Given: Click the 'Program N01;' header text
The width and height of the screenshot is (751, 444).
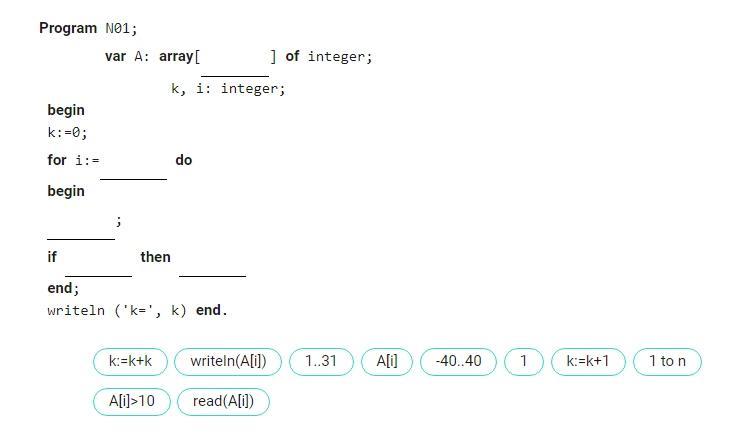Looking at the screenshot, I should (x=88, y=28).
